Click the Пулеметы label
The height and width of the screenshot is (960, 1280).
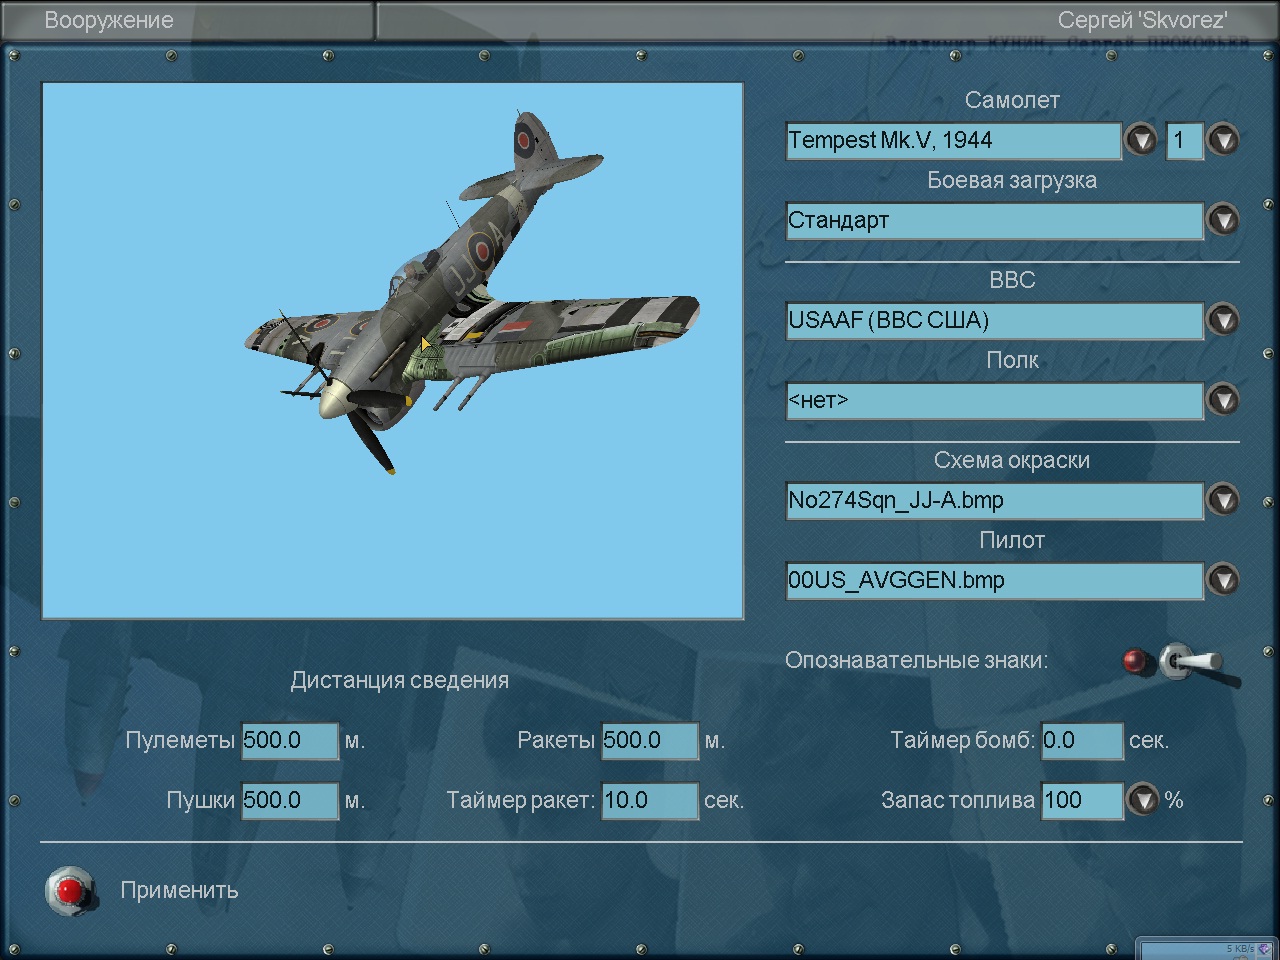click(x=180, y=740)
